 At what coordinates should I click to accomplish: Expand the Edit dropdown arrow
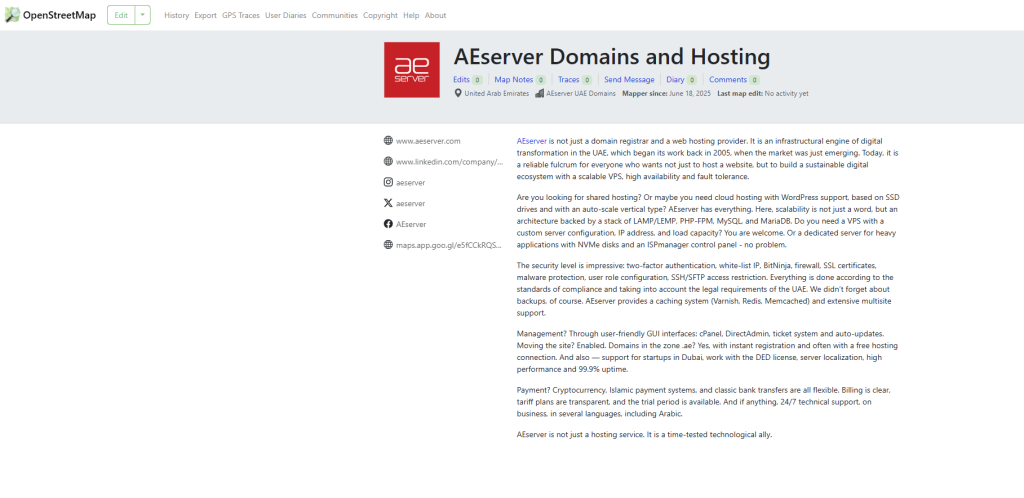coord(142,15)
